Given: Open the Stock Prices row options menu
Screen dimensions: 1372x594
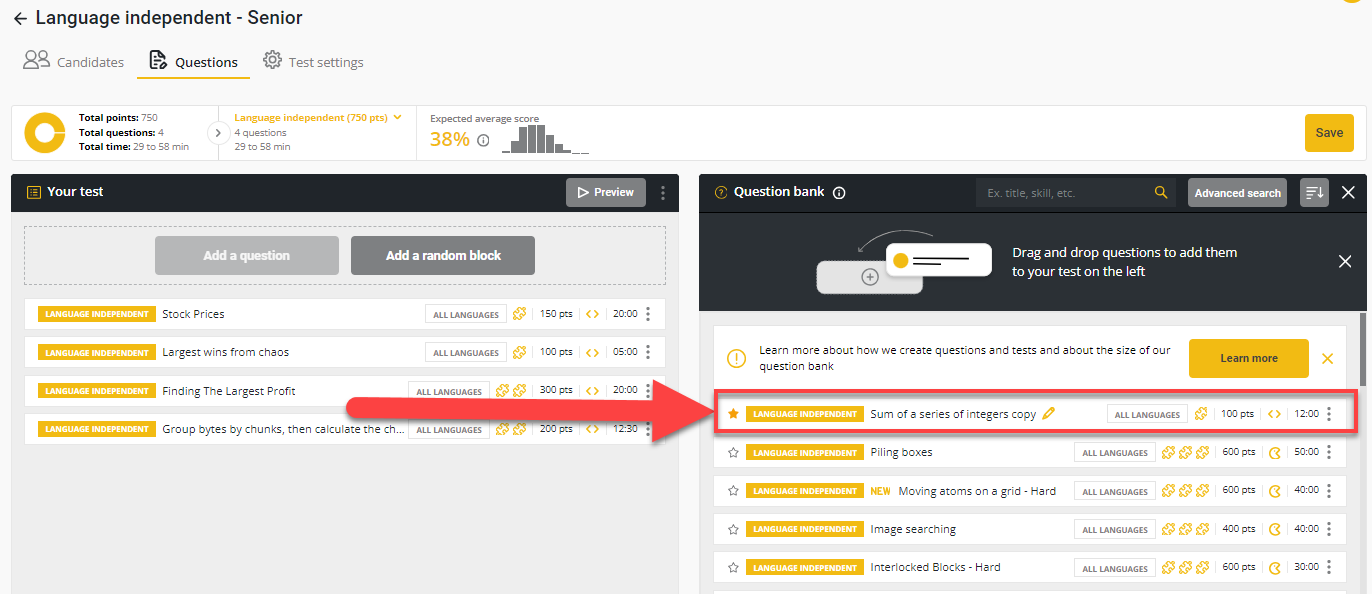Looking at the screenshot, I should 648,314.
